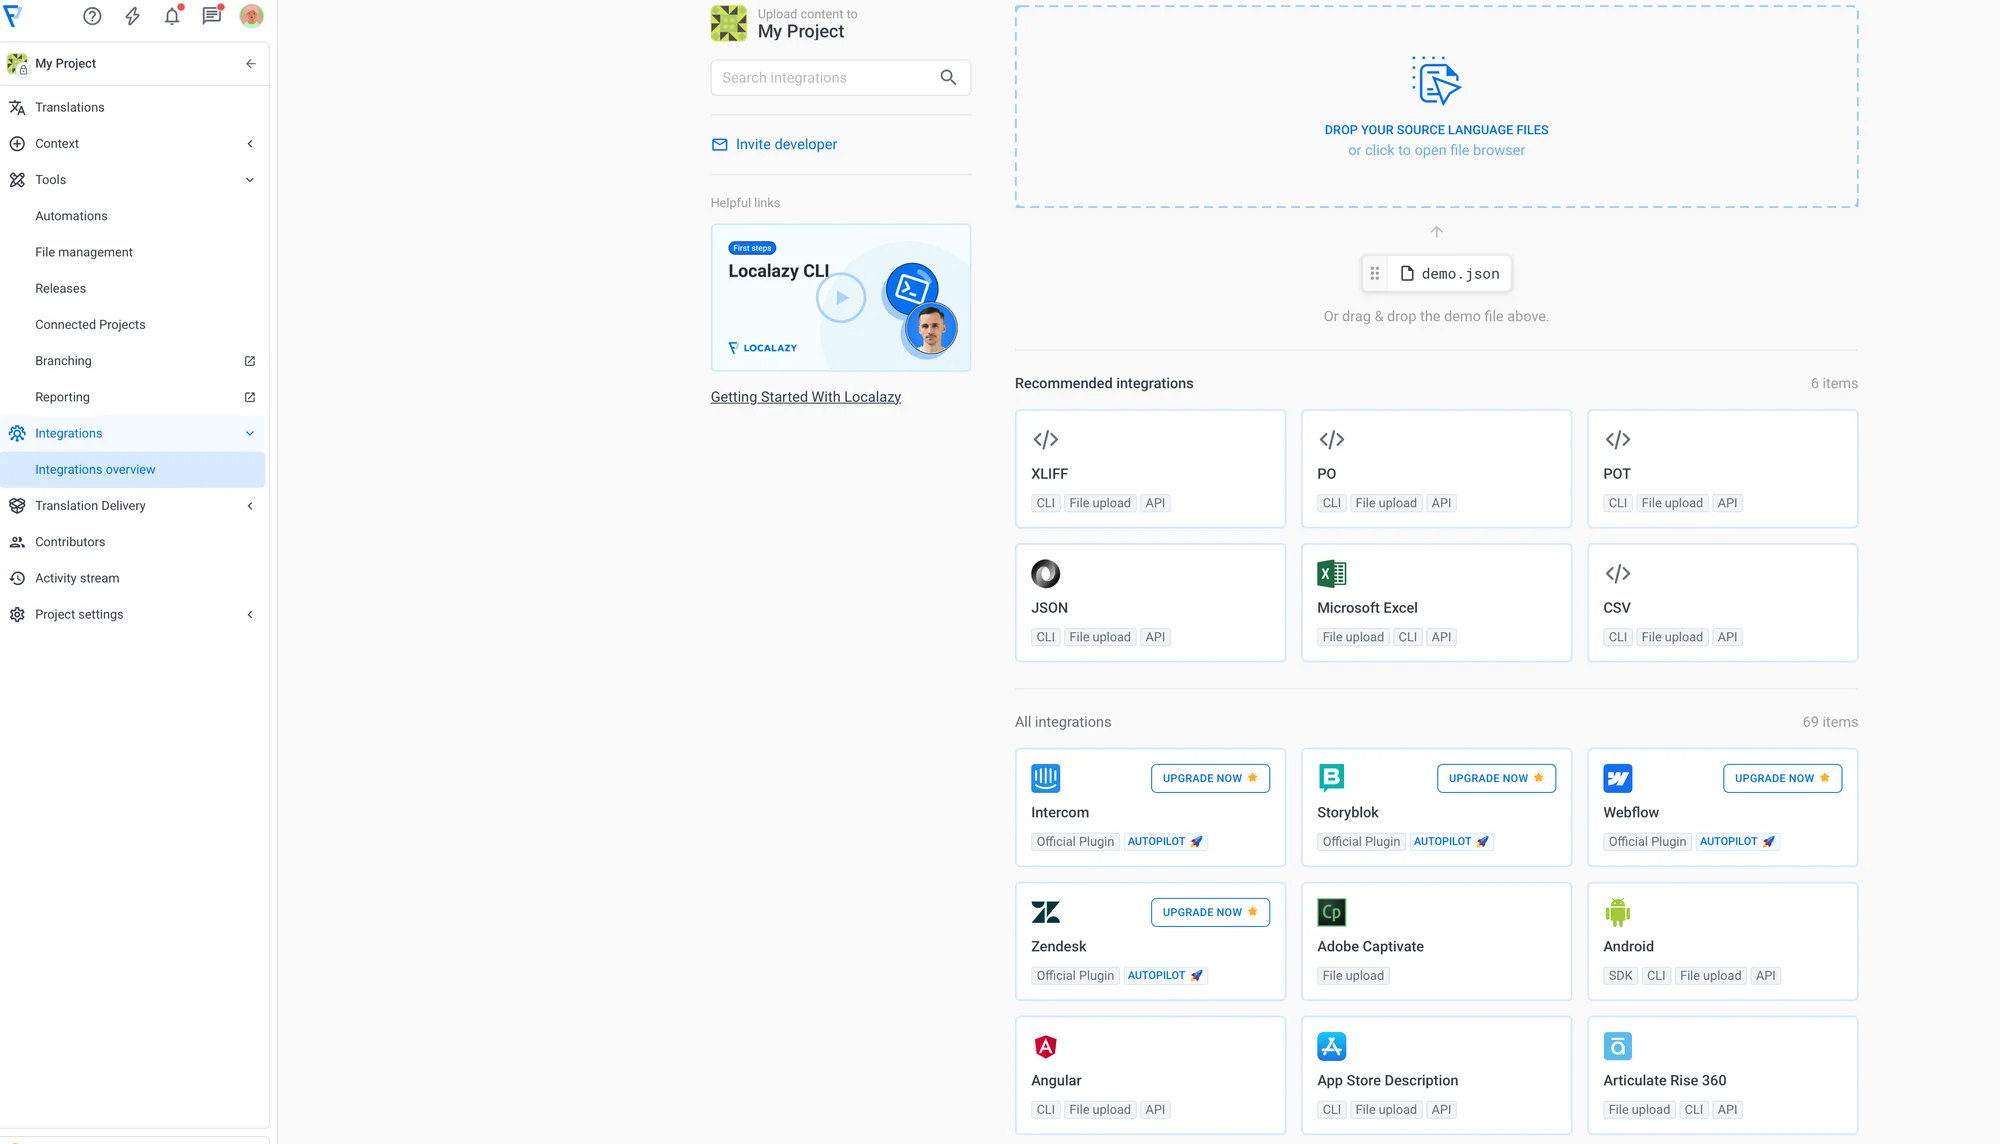2000x1144 pixels.
Task: Open Getting Started With Localazy link
Action: (805, 397)
